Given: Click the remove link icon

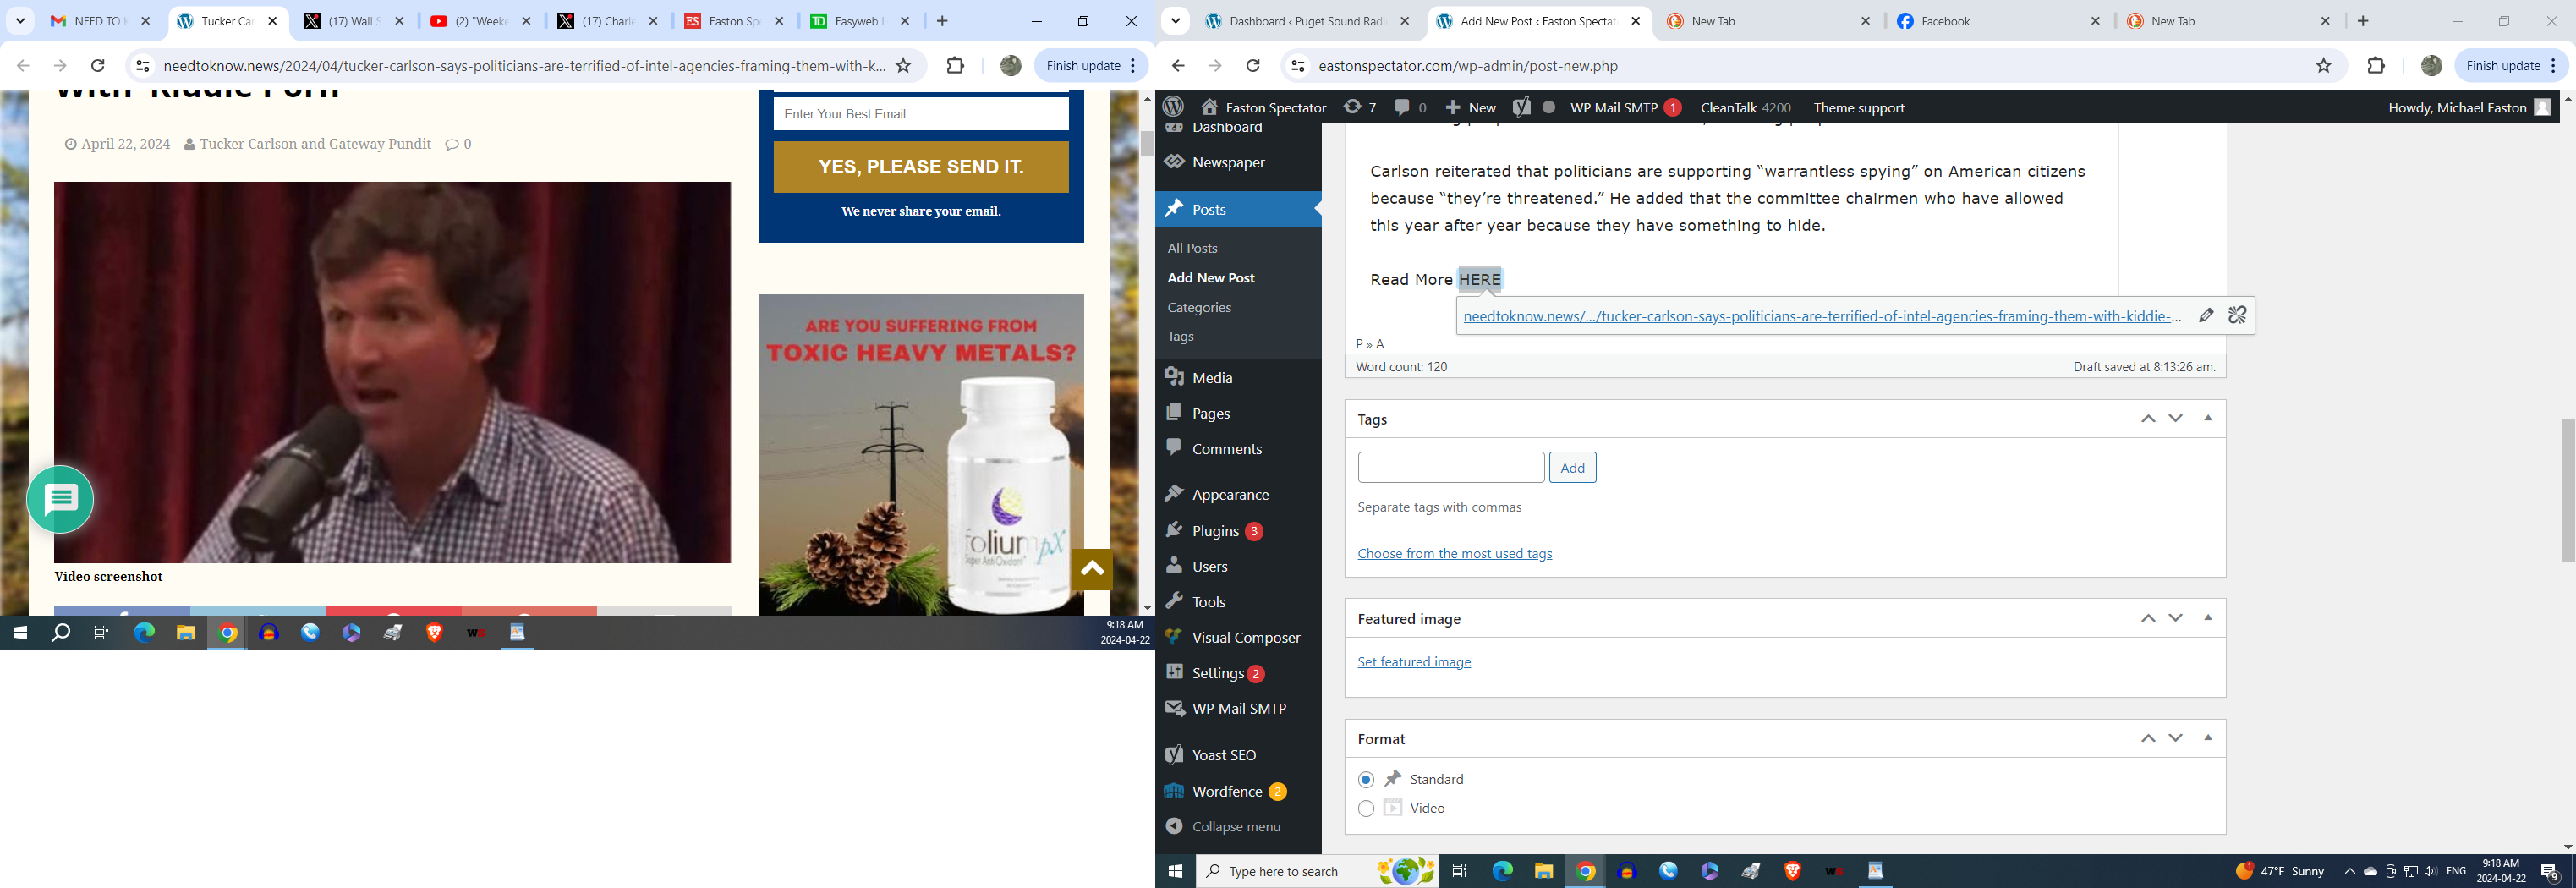Looking at the screenshot, I should coord(2237,316).
